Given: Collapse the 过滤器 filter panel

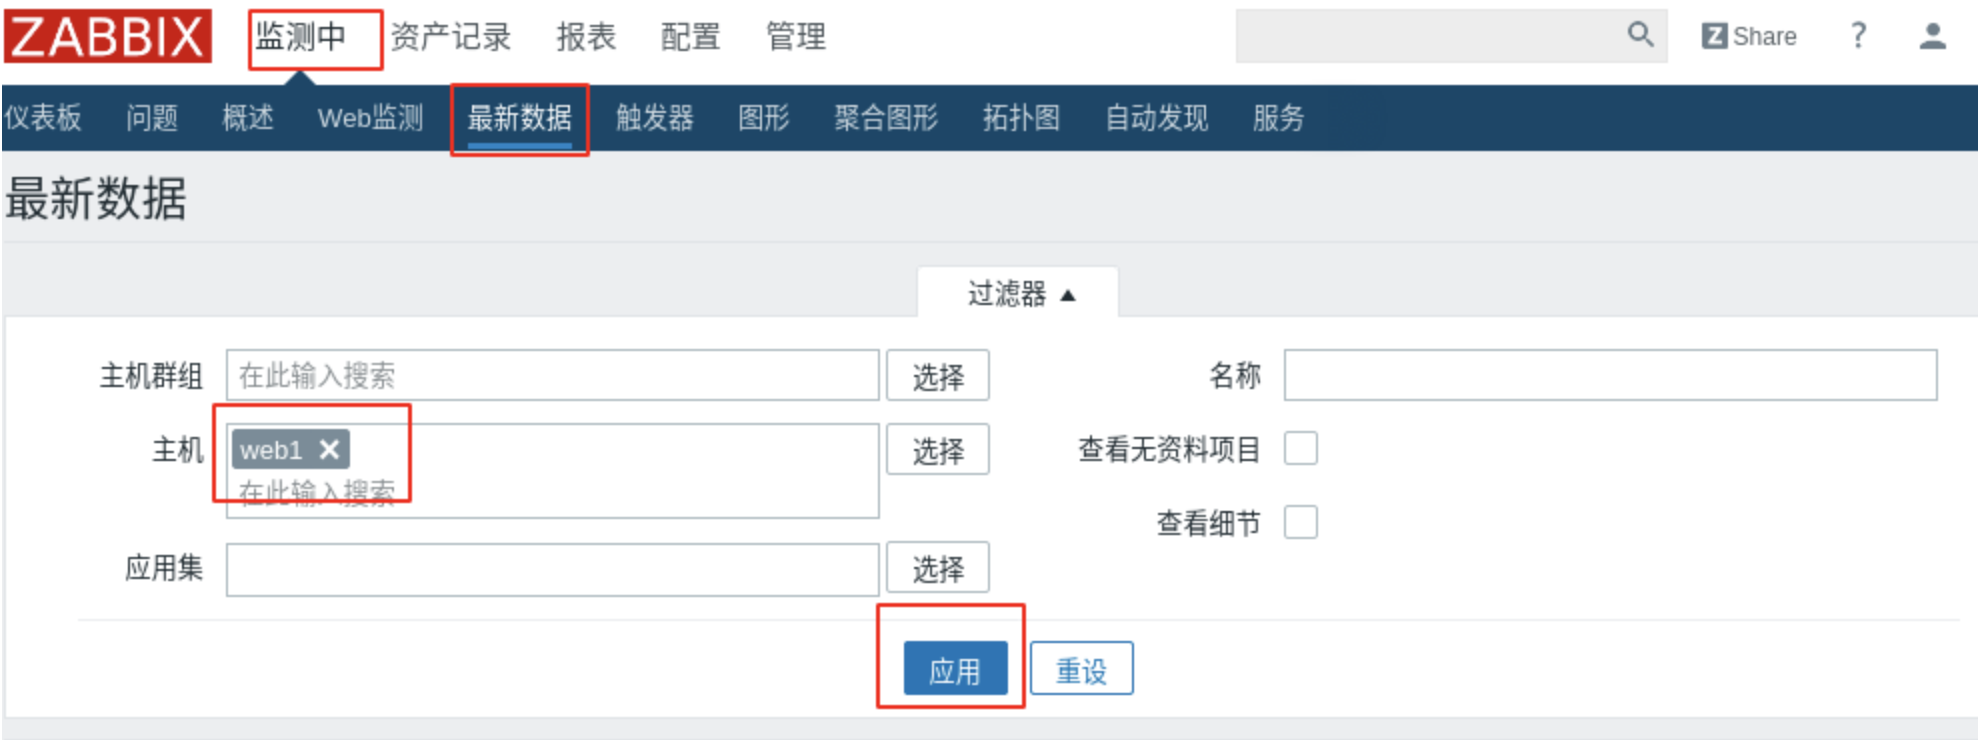Looking at the screenshot, I should (x=1019, y=294).
